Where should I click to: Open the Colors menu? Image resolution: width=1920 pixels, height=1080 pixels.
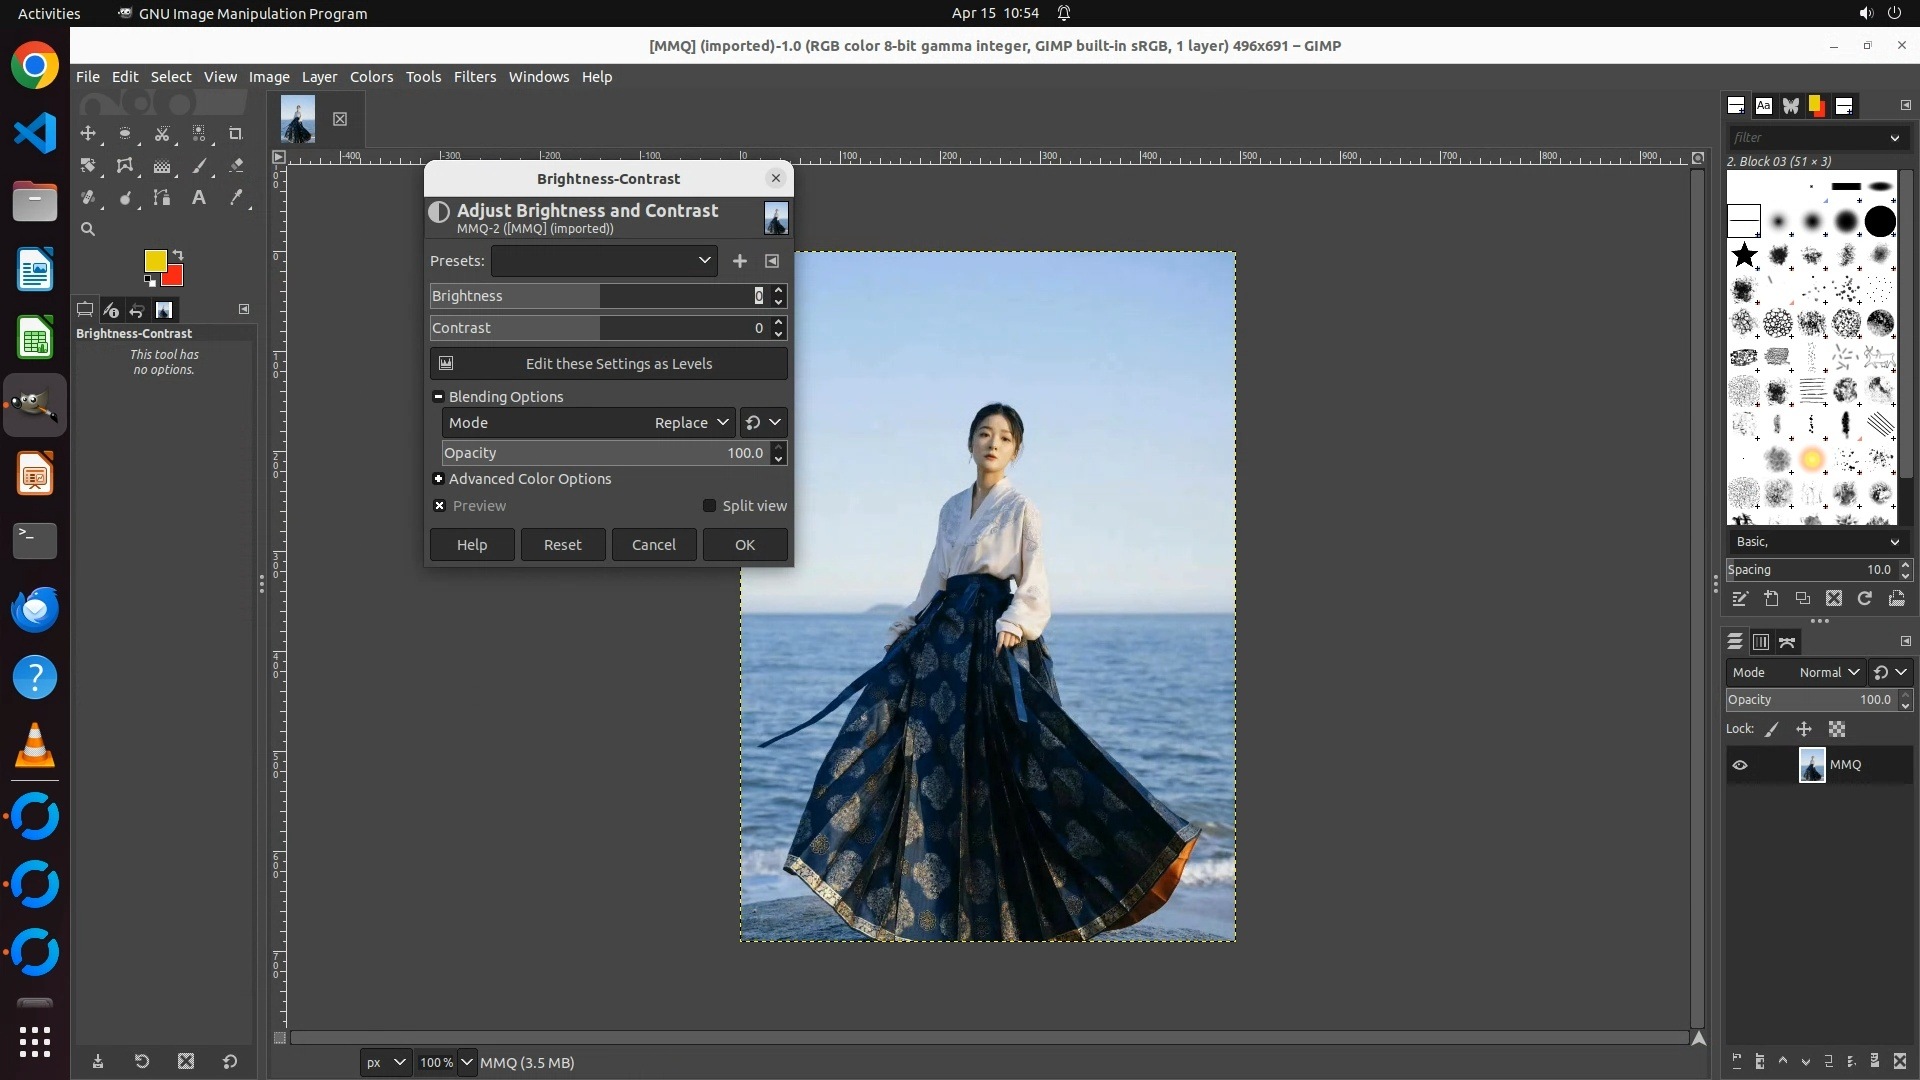point(371,77)
